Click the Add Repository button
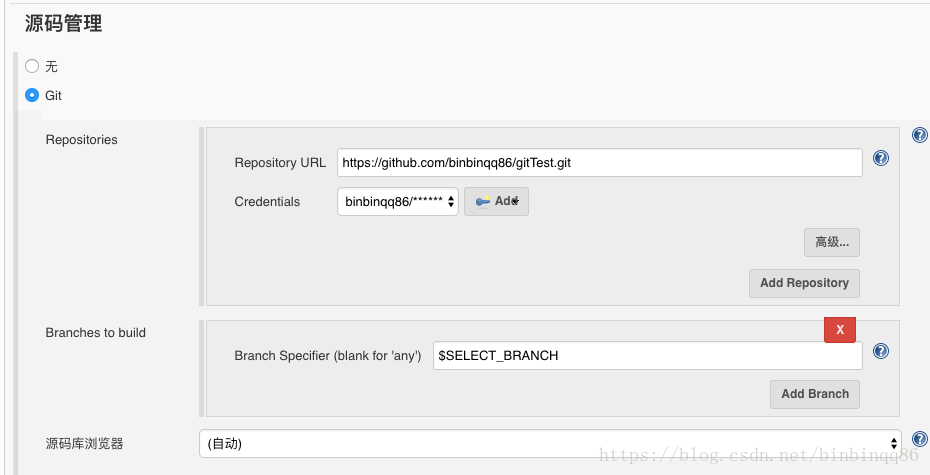Image resolution: width=930 pixels, height=475 pixels. pos(804,283)
